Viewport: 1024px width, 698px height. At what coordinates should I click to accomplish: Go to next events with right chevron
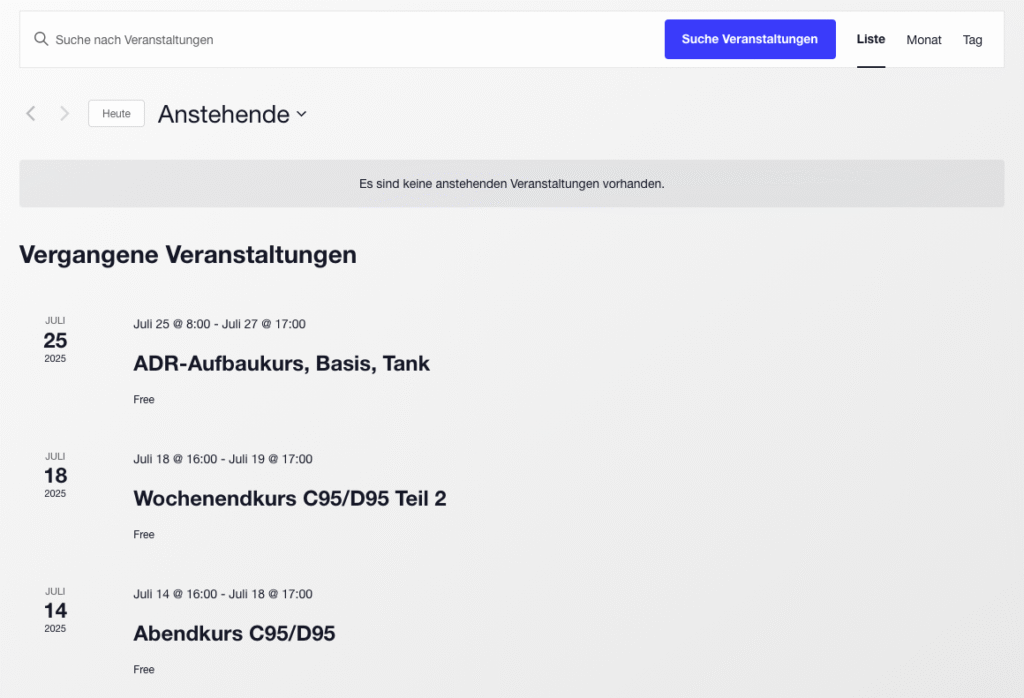click(65, 114)
